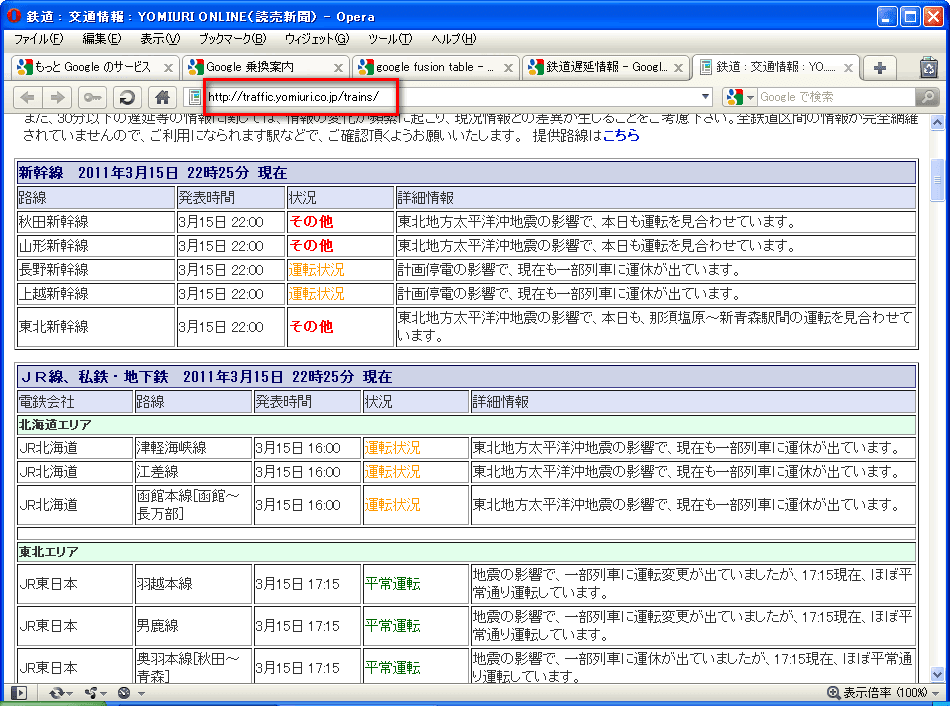950x706 pixels.
Task: Focus the Google で検索 search field
Action: coord(836,97)
